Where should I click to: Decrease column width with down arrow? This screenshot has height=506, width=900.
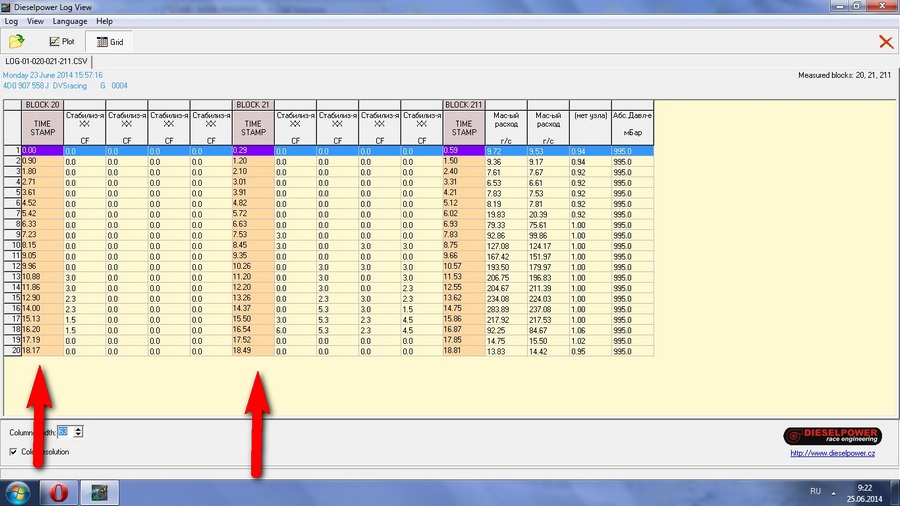(x=78, y=435)
